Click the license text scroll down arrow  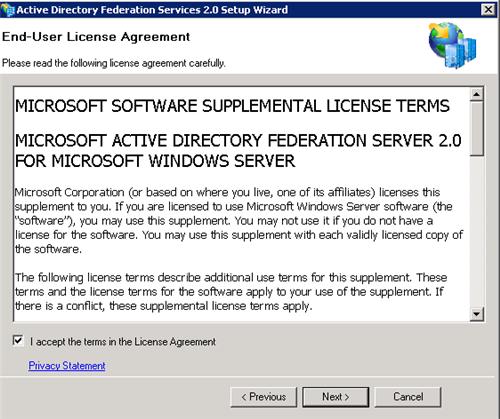pyautogui.click(x=477, y=314)
